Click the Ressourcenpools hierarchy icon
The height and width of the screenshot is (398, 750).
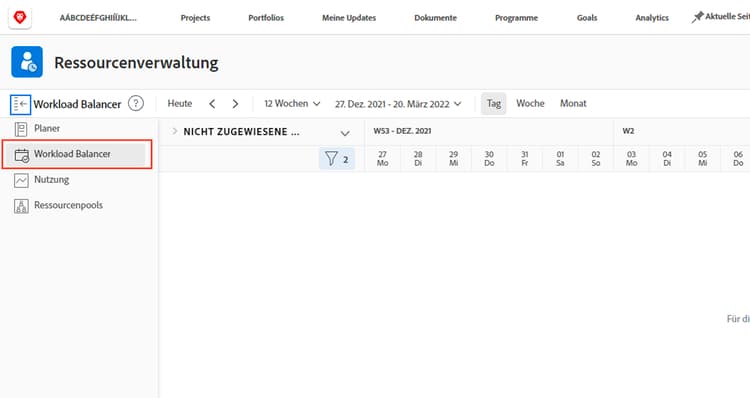[x=21, y=206]
